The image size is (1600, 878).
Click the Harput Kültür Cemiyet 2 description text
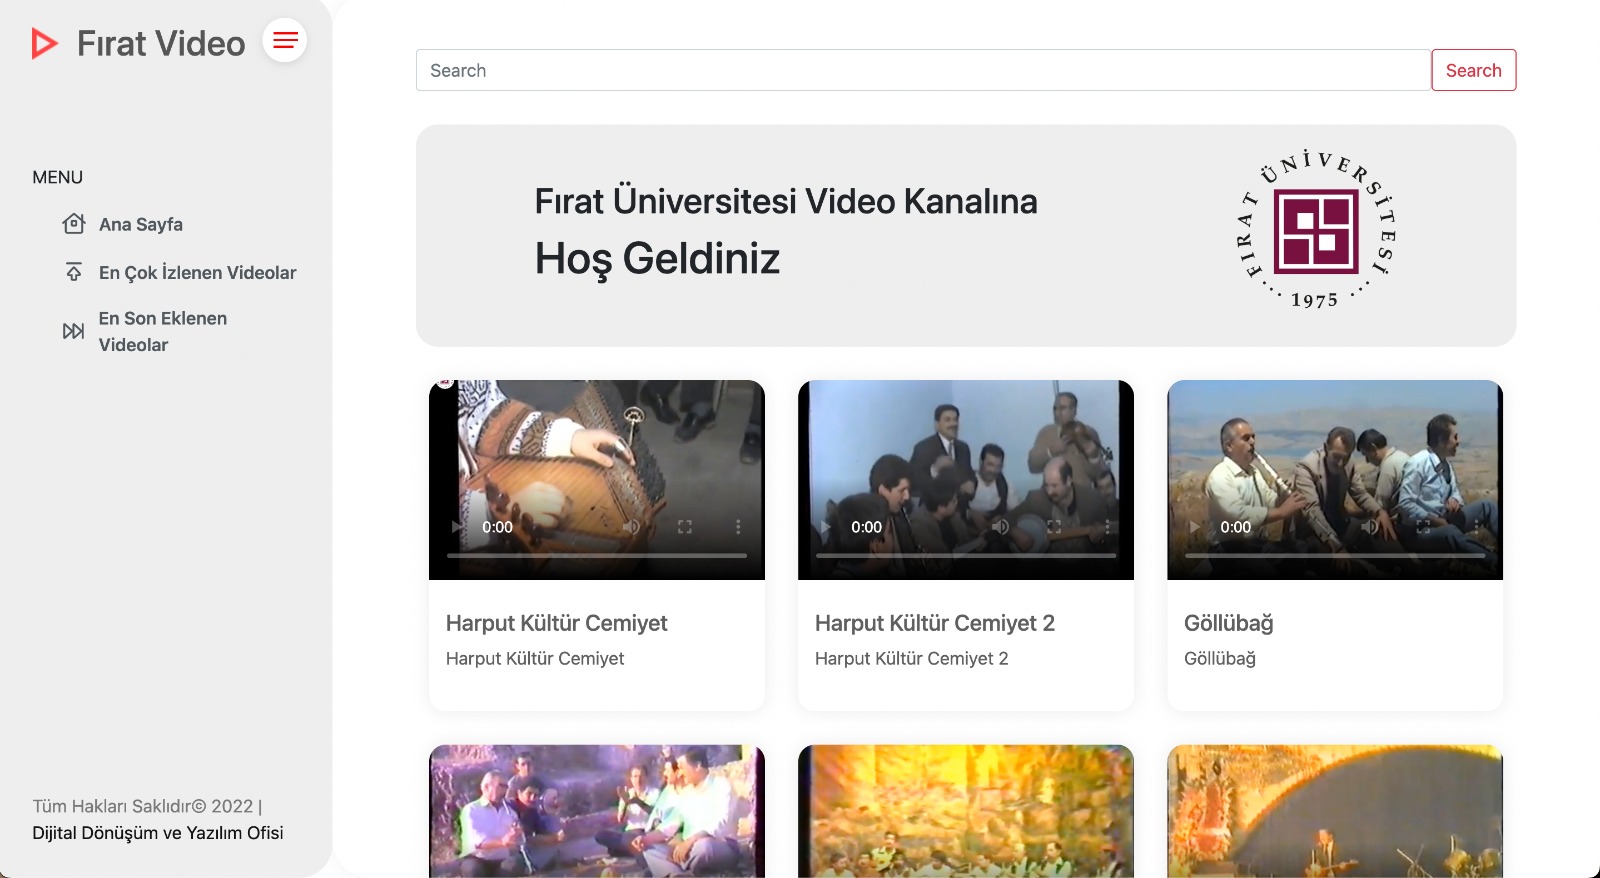click(x=912, y=658)
